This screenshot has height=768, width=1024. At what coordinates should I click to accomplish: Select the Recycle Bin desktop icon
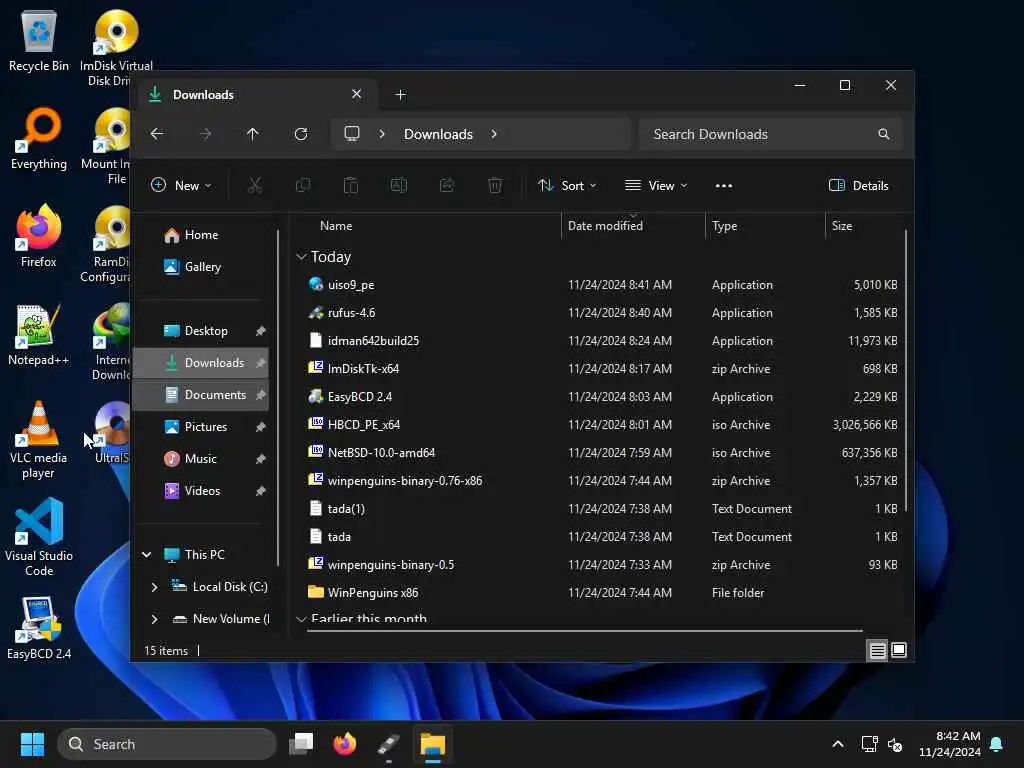tap(39, 41)
